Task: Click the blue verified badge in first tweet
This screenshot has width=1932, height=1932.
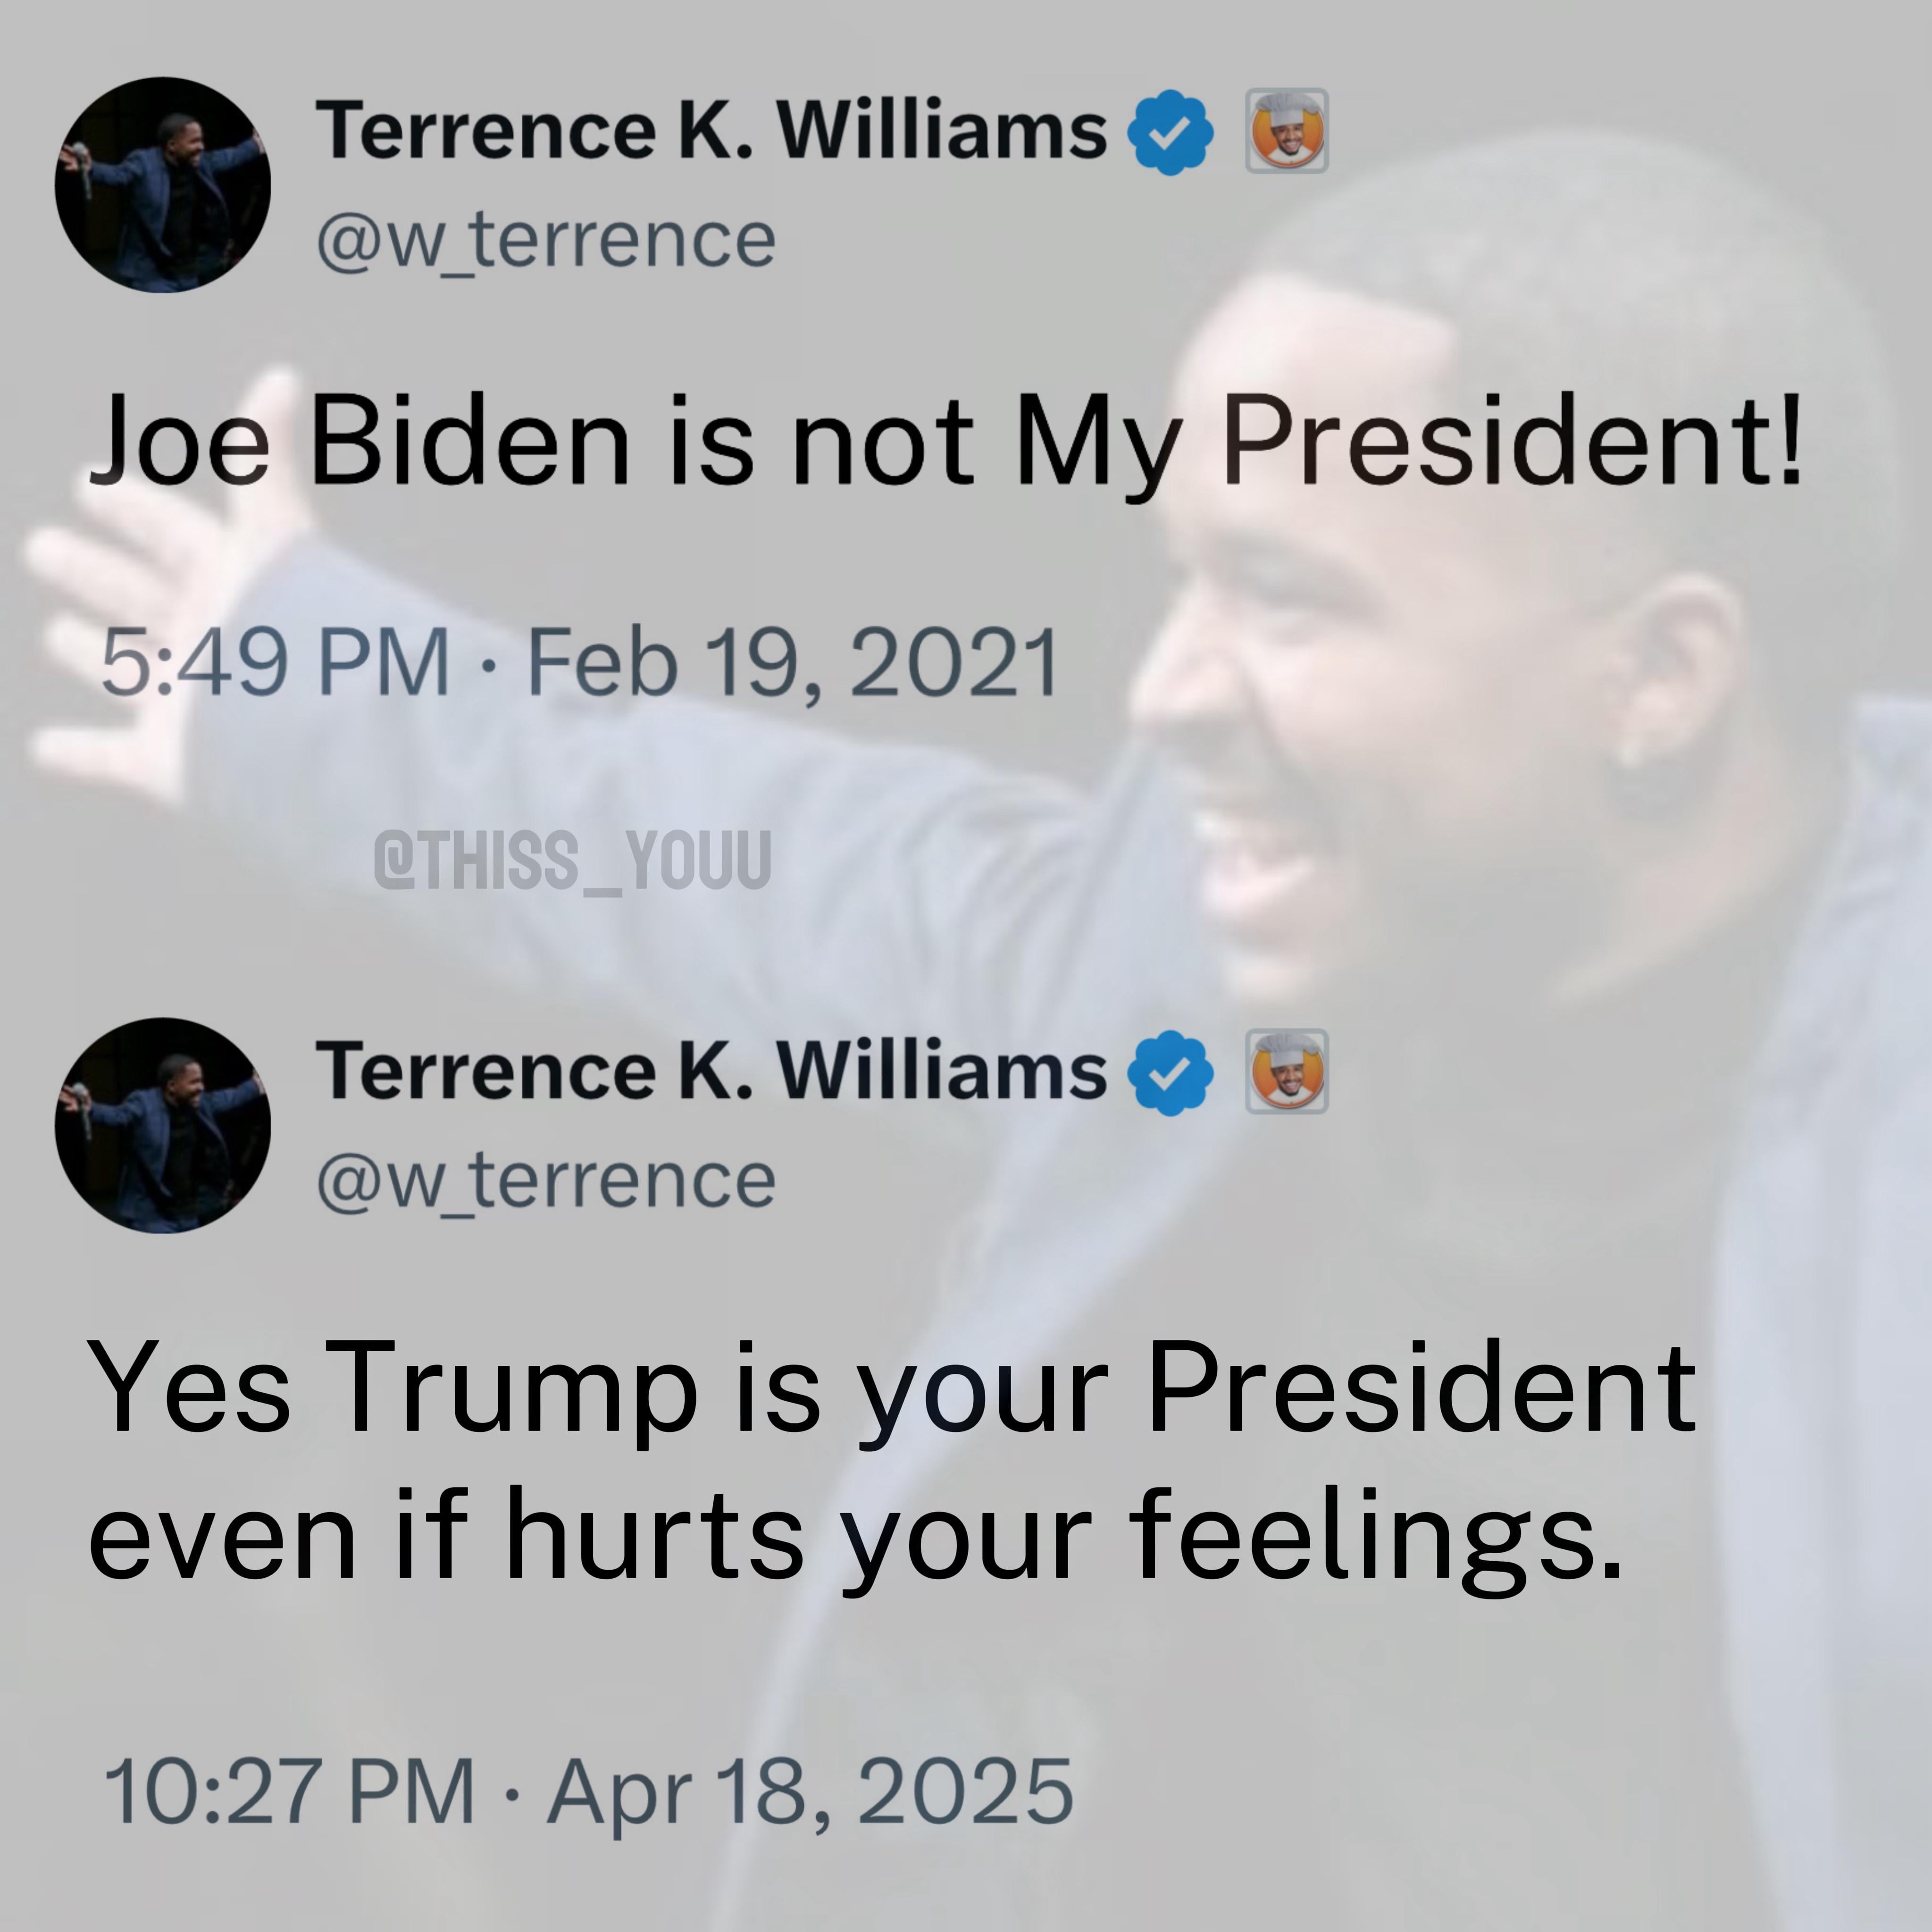Action: pyautogui.click(x=1170, y=132)
